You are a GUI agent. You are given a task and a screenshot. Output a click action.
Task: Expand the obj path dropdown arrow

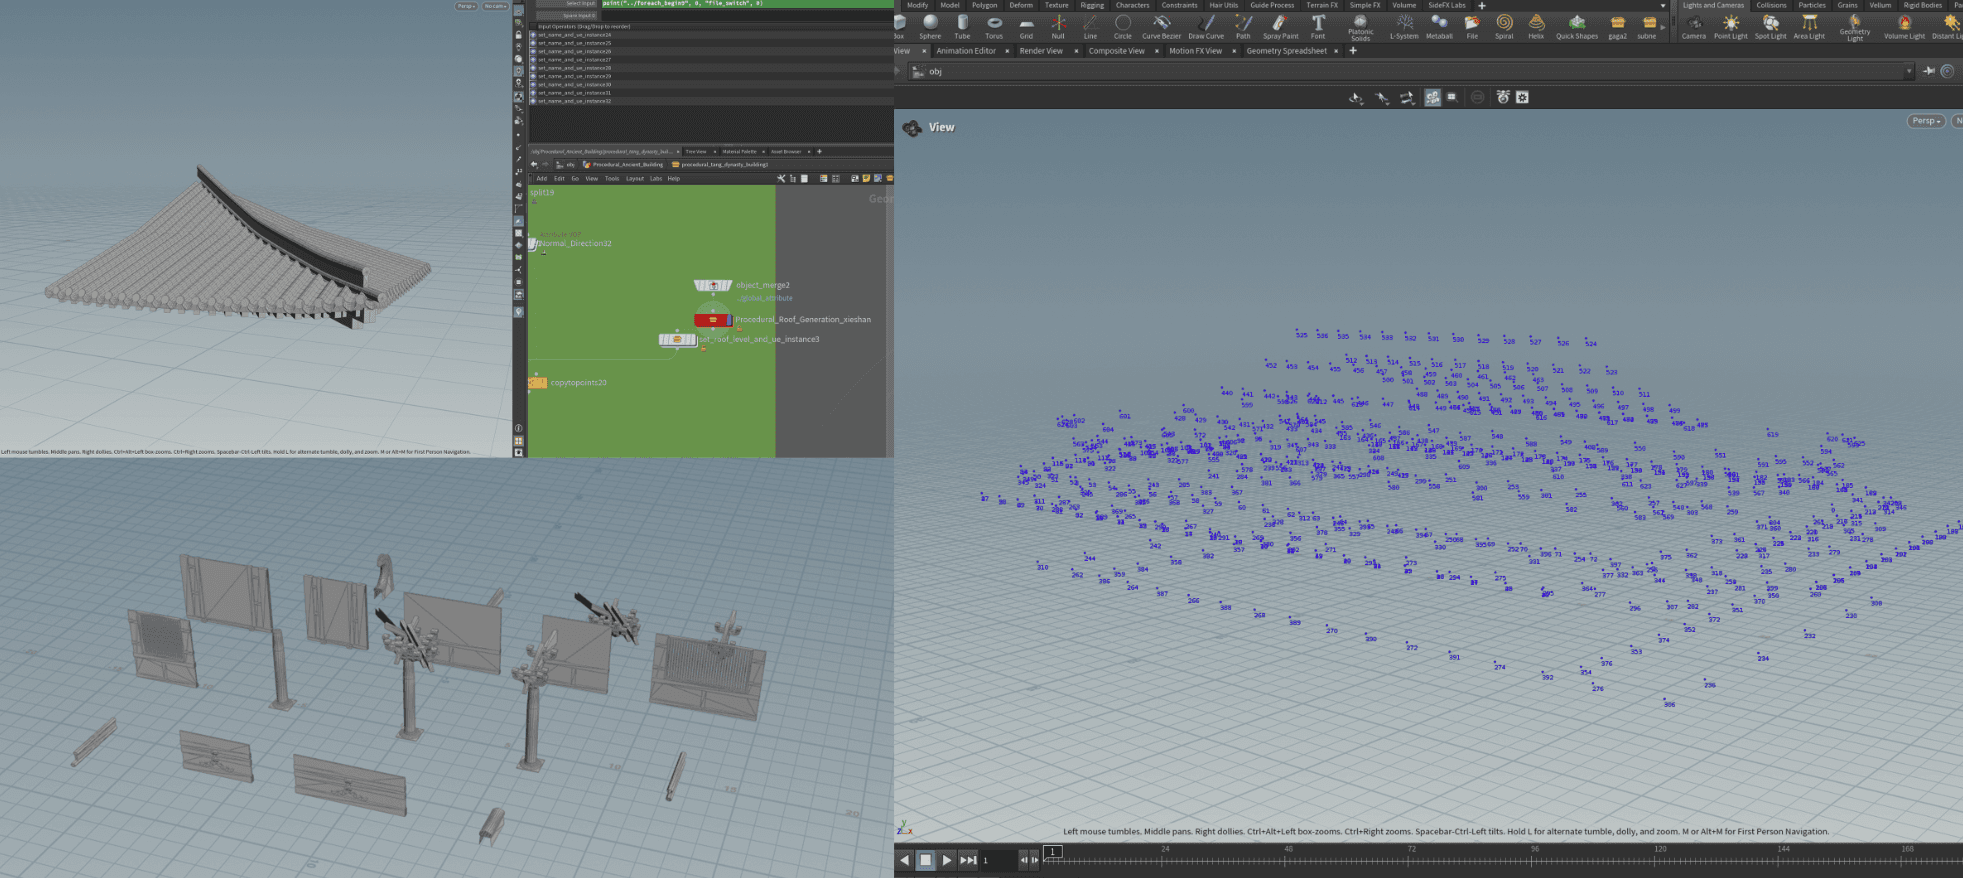(x=1909, y=71)
